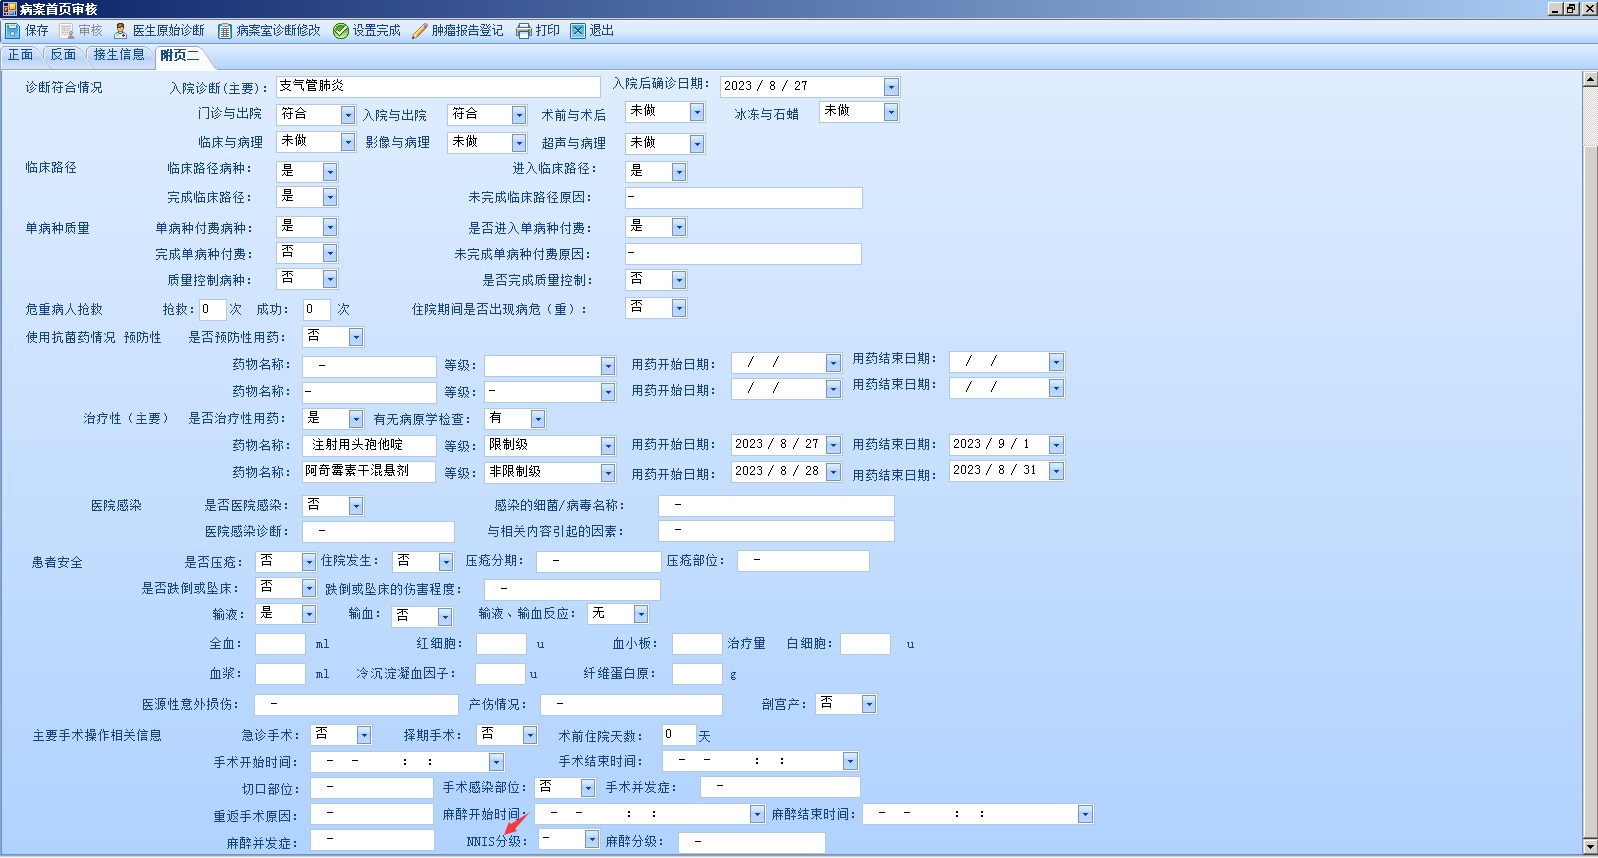Open the 输液、输血反应 dropdown

pos(641,614)
